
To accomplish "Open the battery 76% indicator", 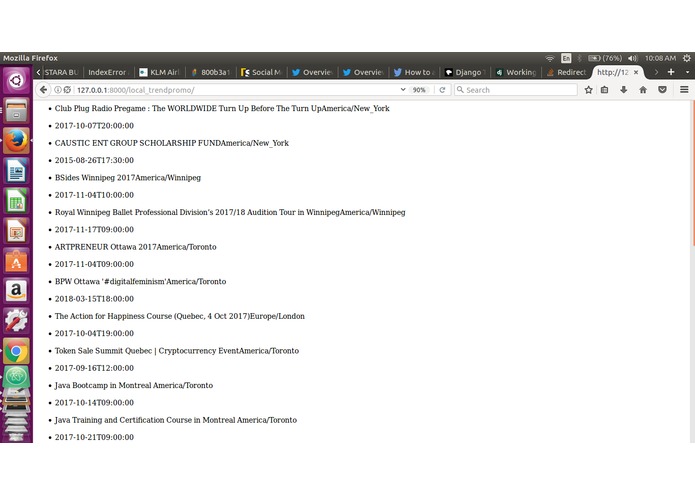I will click(605, 58).
